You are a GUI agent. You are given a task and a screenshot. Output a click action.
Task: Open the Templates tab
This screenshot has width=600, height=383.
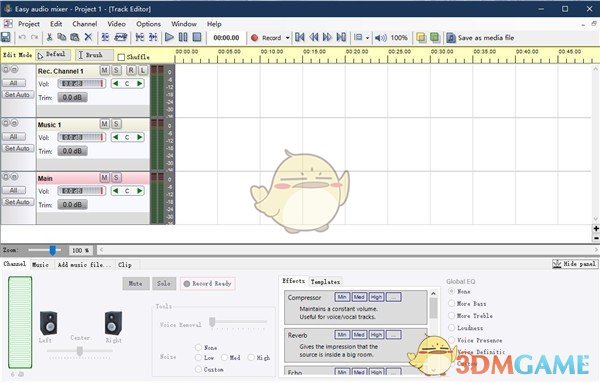click(325, 282)
